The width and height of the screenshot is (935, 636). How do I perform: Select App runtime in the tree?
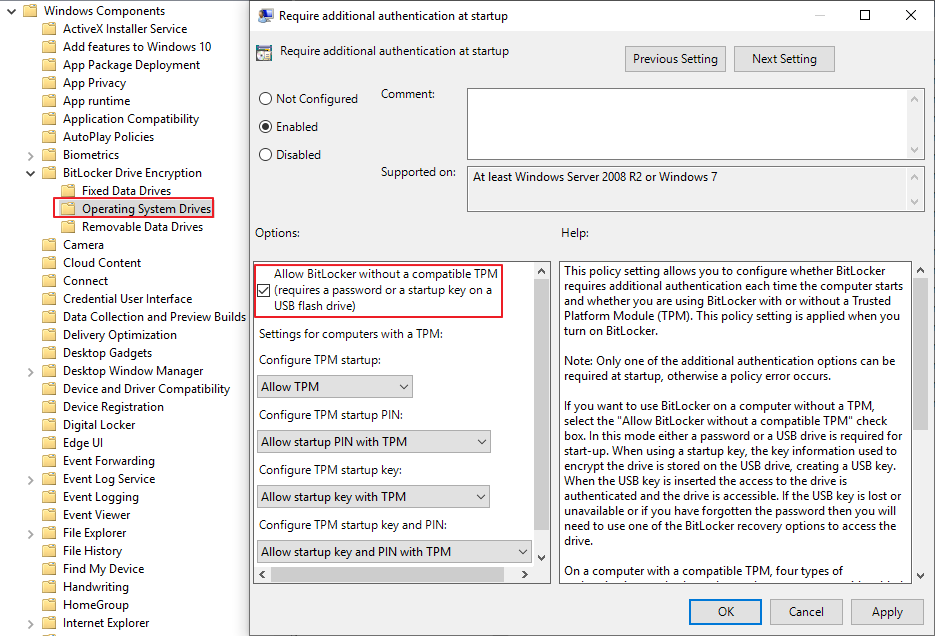[x=97, y=101]
